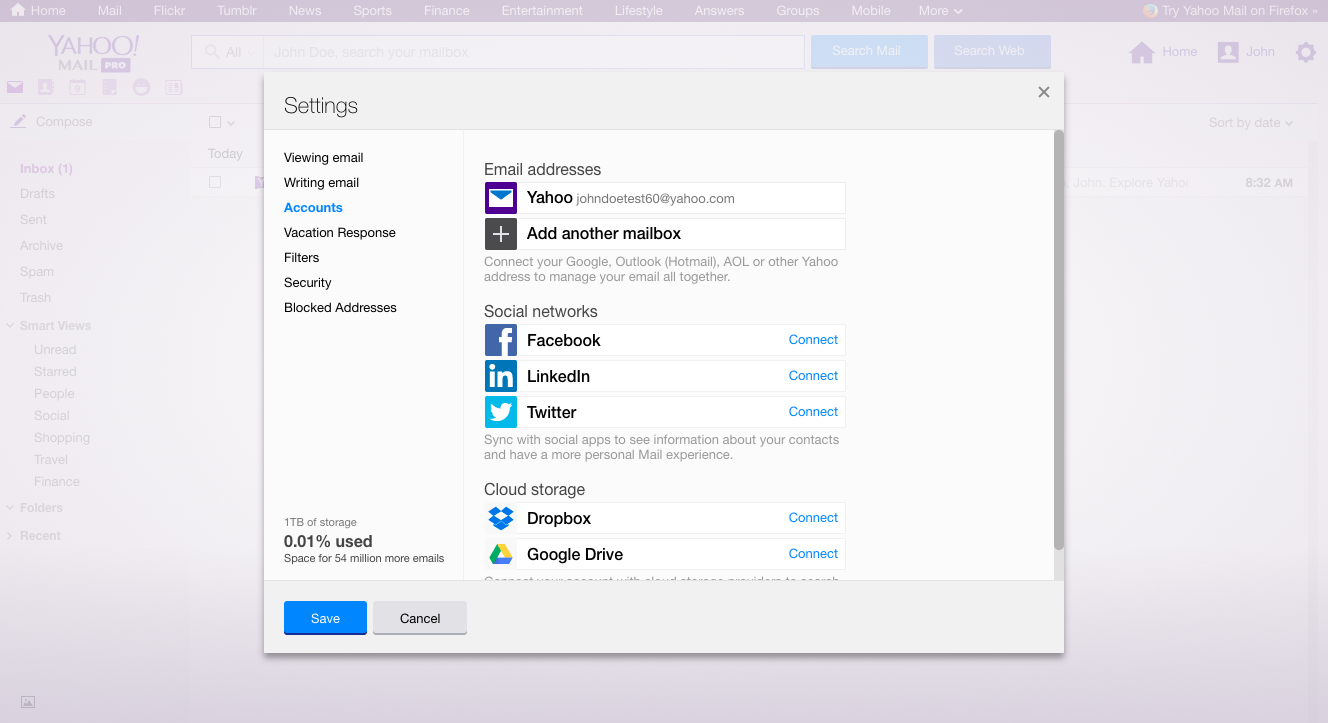Toggle the select-all checkbox above the inbox
1328x723 pixels.
coord(214,120)
